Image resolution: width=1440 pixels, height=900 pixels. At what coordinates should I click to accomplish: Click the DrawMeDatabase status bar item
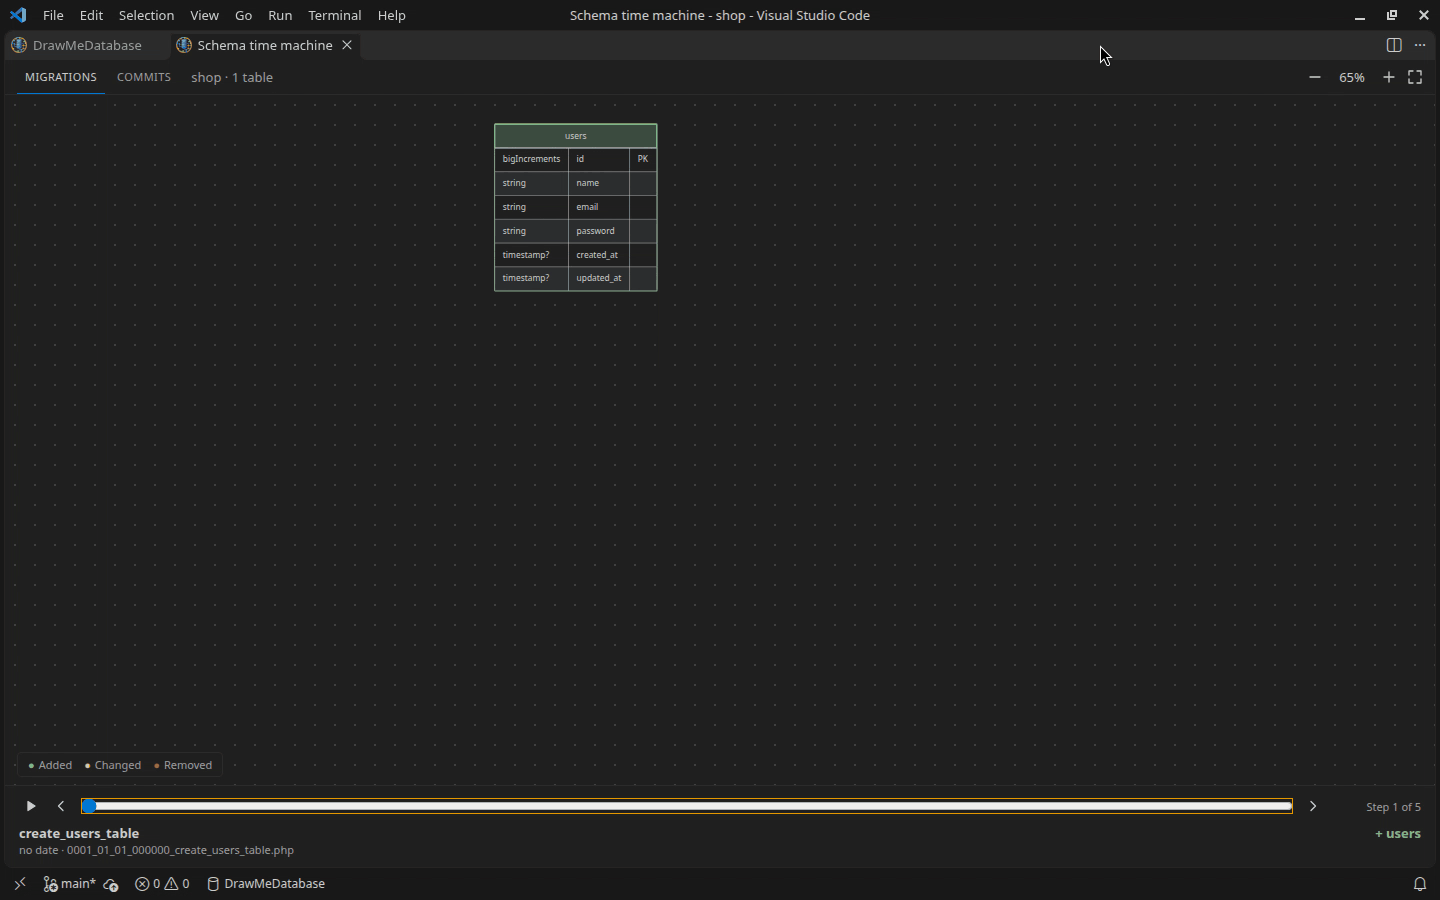(x=266, y=884)
